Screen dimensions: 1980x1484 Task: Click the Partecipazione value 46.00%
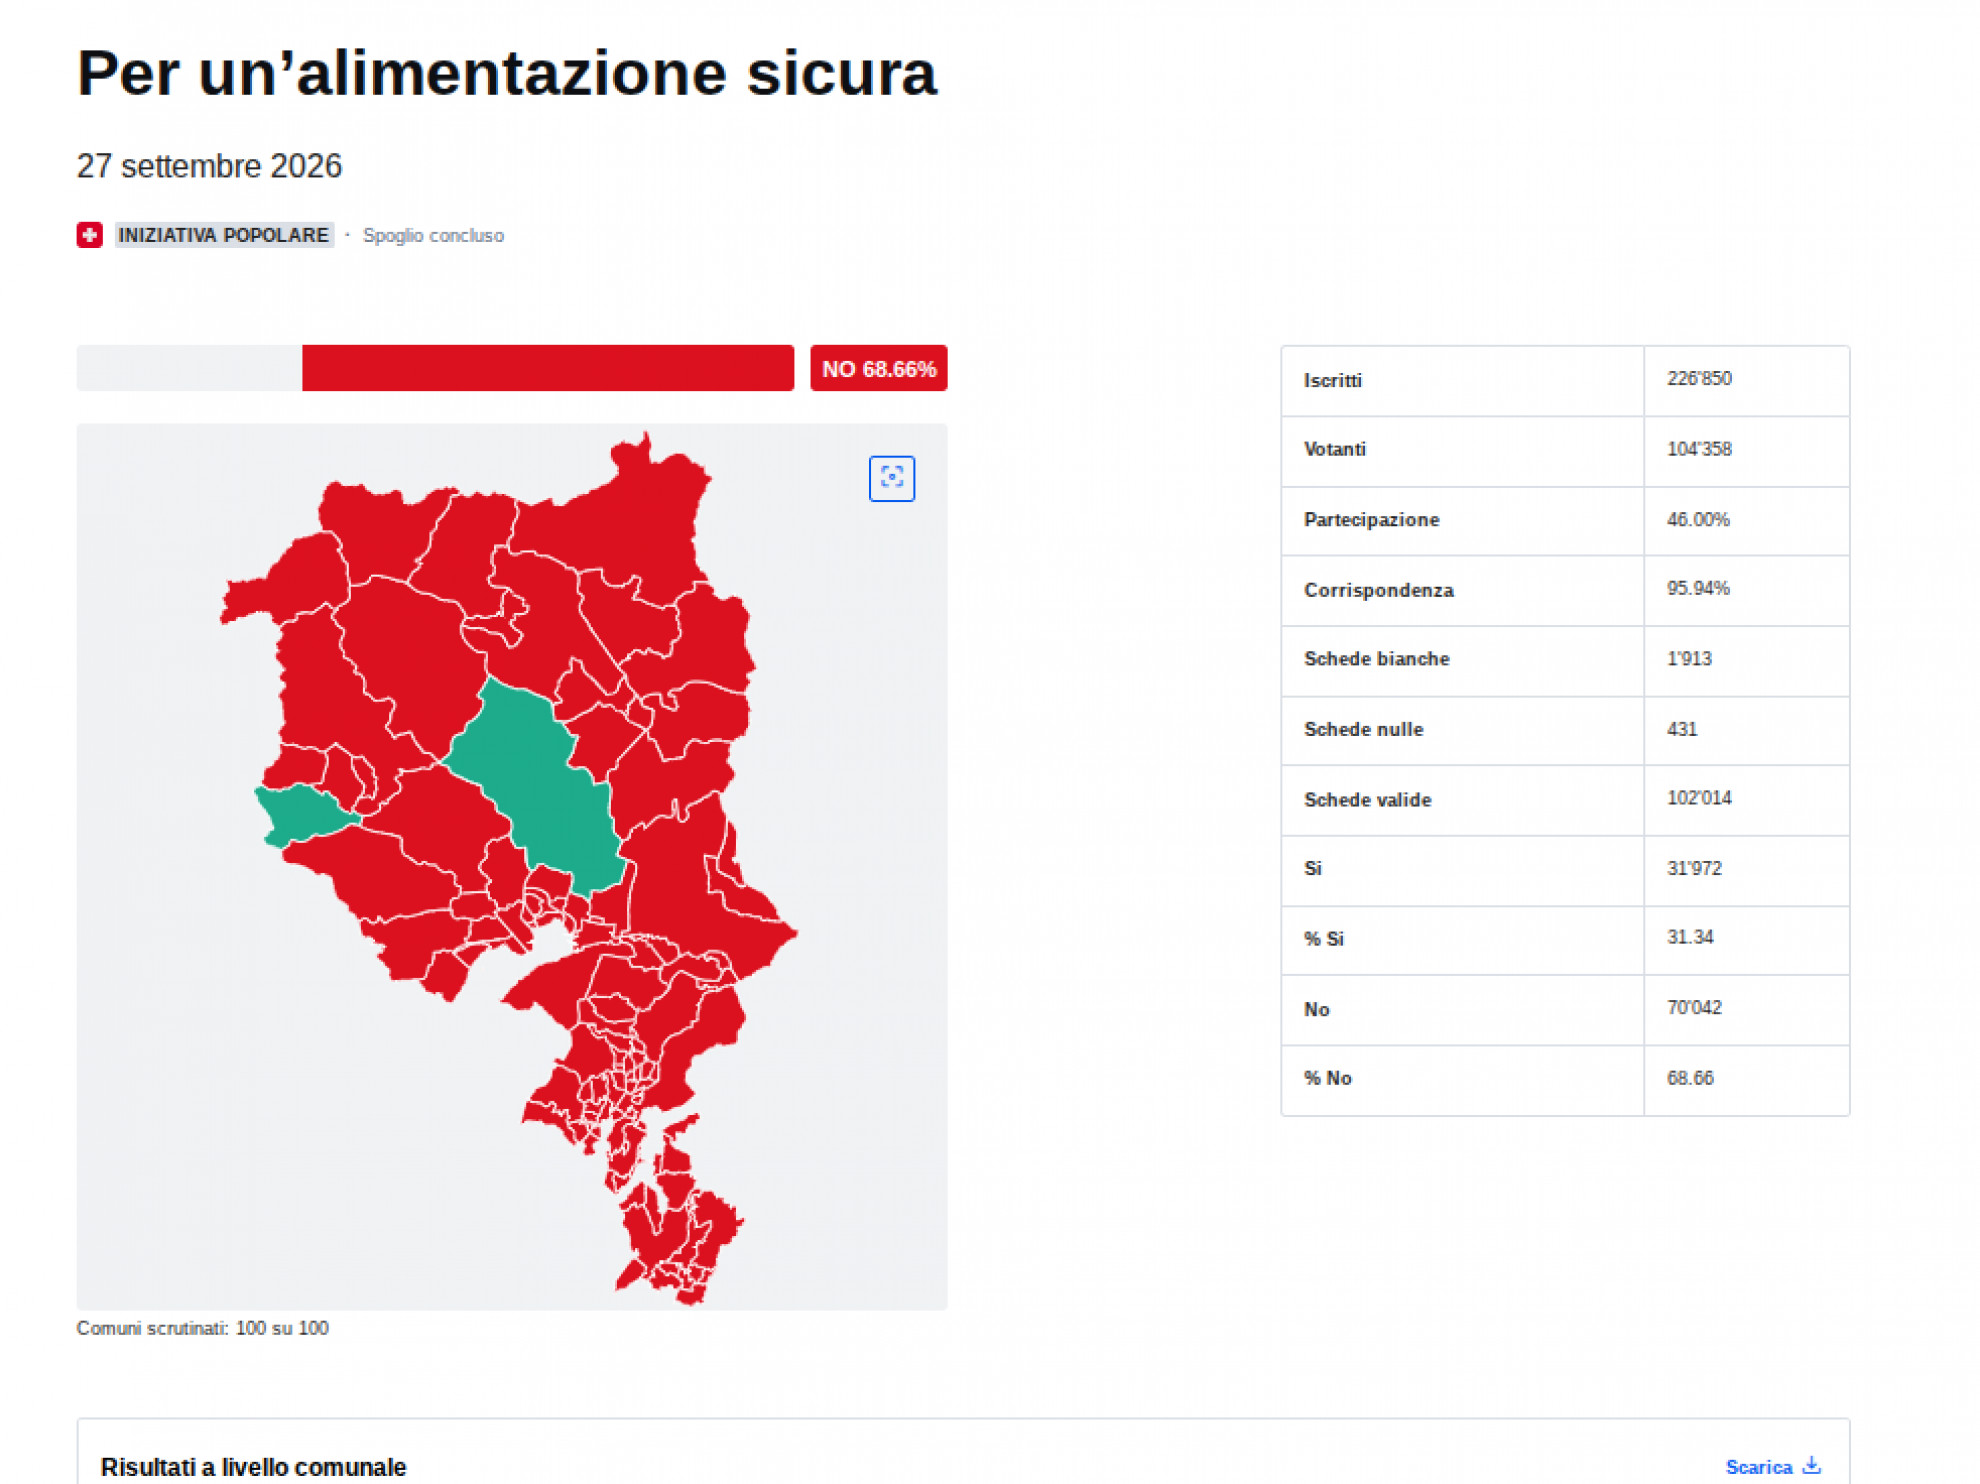(x=1698, y=519)
